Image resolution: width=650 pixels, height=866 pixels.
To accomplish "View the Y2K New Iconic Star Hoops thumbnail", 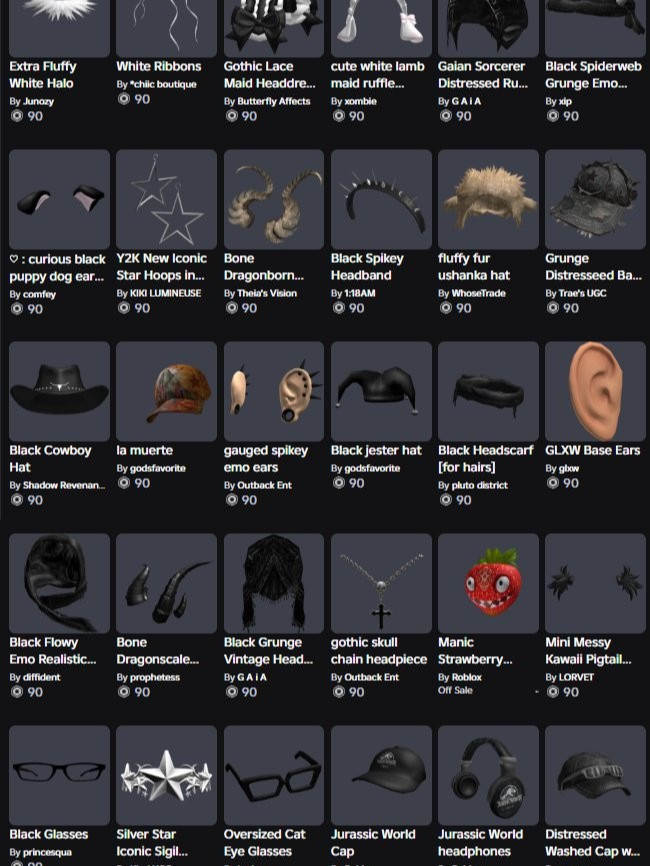I will (x=166, y=199).
